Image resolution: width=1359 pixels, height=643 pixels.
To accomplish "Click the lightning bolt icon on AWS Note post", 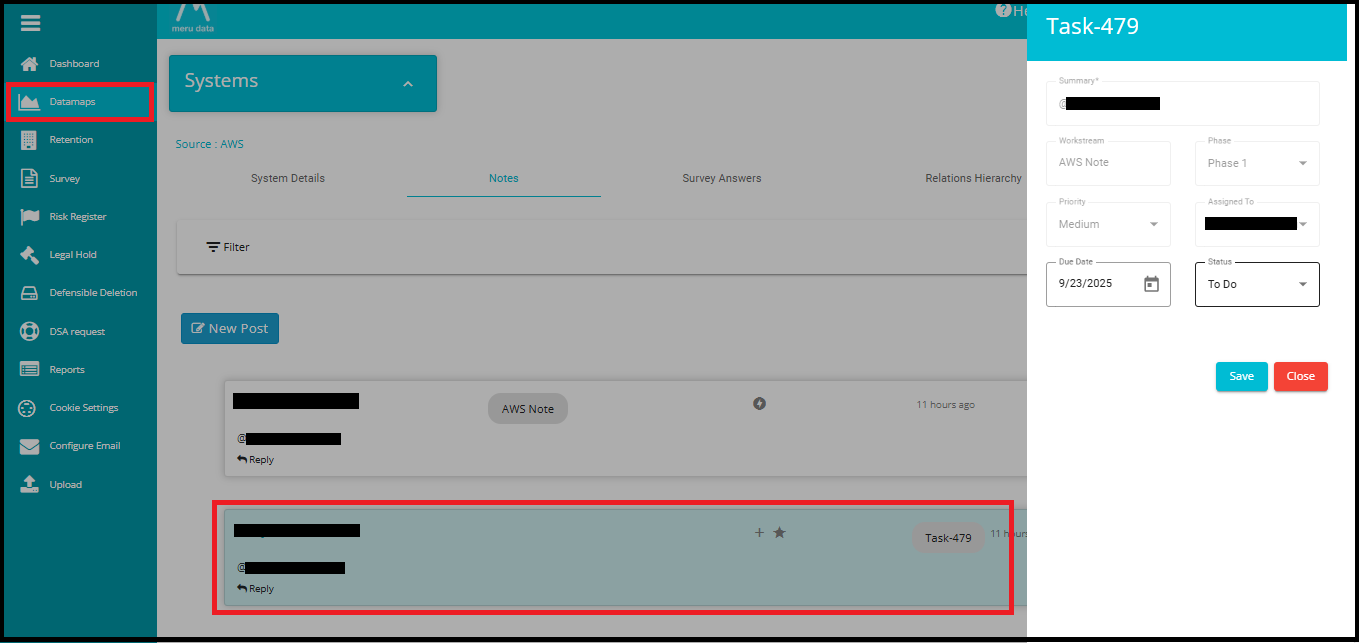I will tap(759, 404).
